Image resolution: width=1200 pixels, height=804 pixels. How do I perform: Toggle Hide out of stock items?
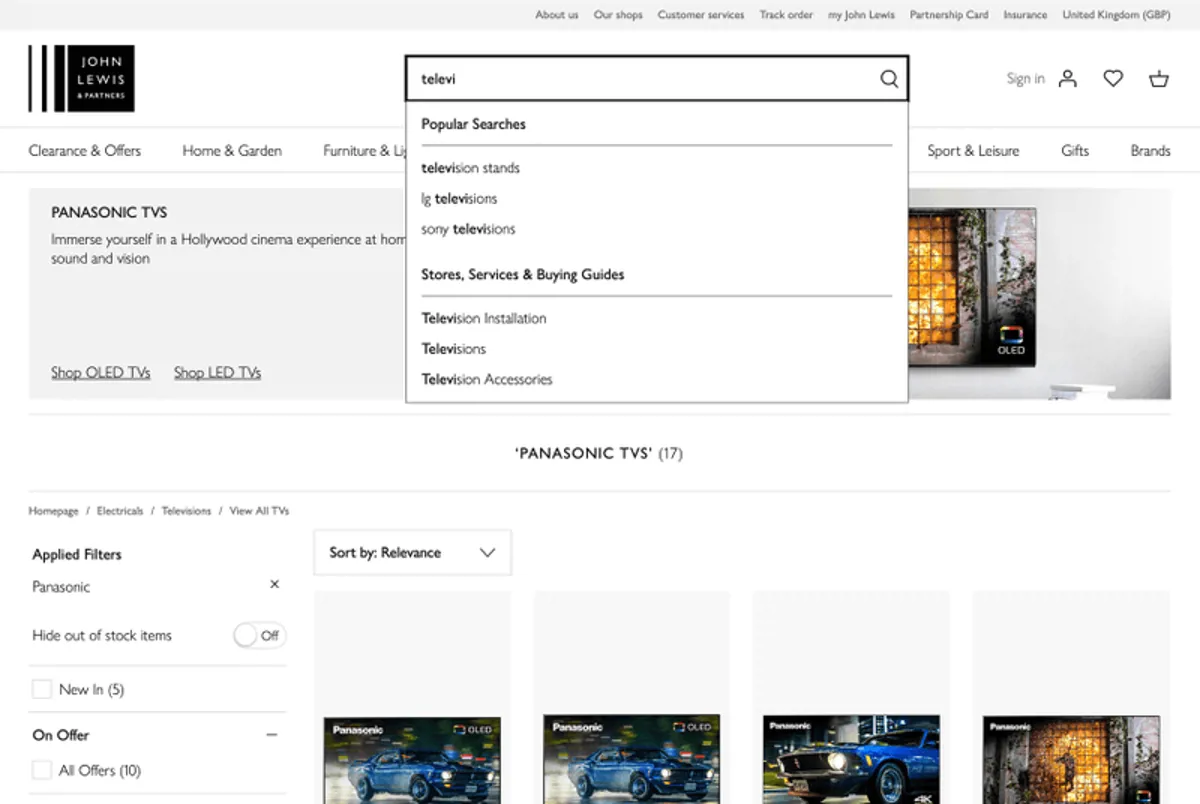click(259, 635)
